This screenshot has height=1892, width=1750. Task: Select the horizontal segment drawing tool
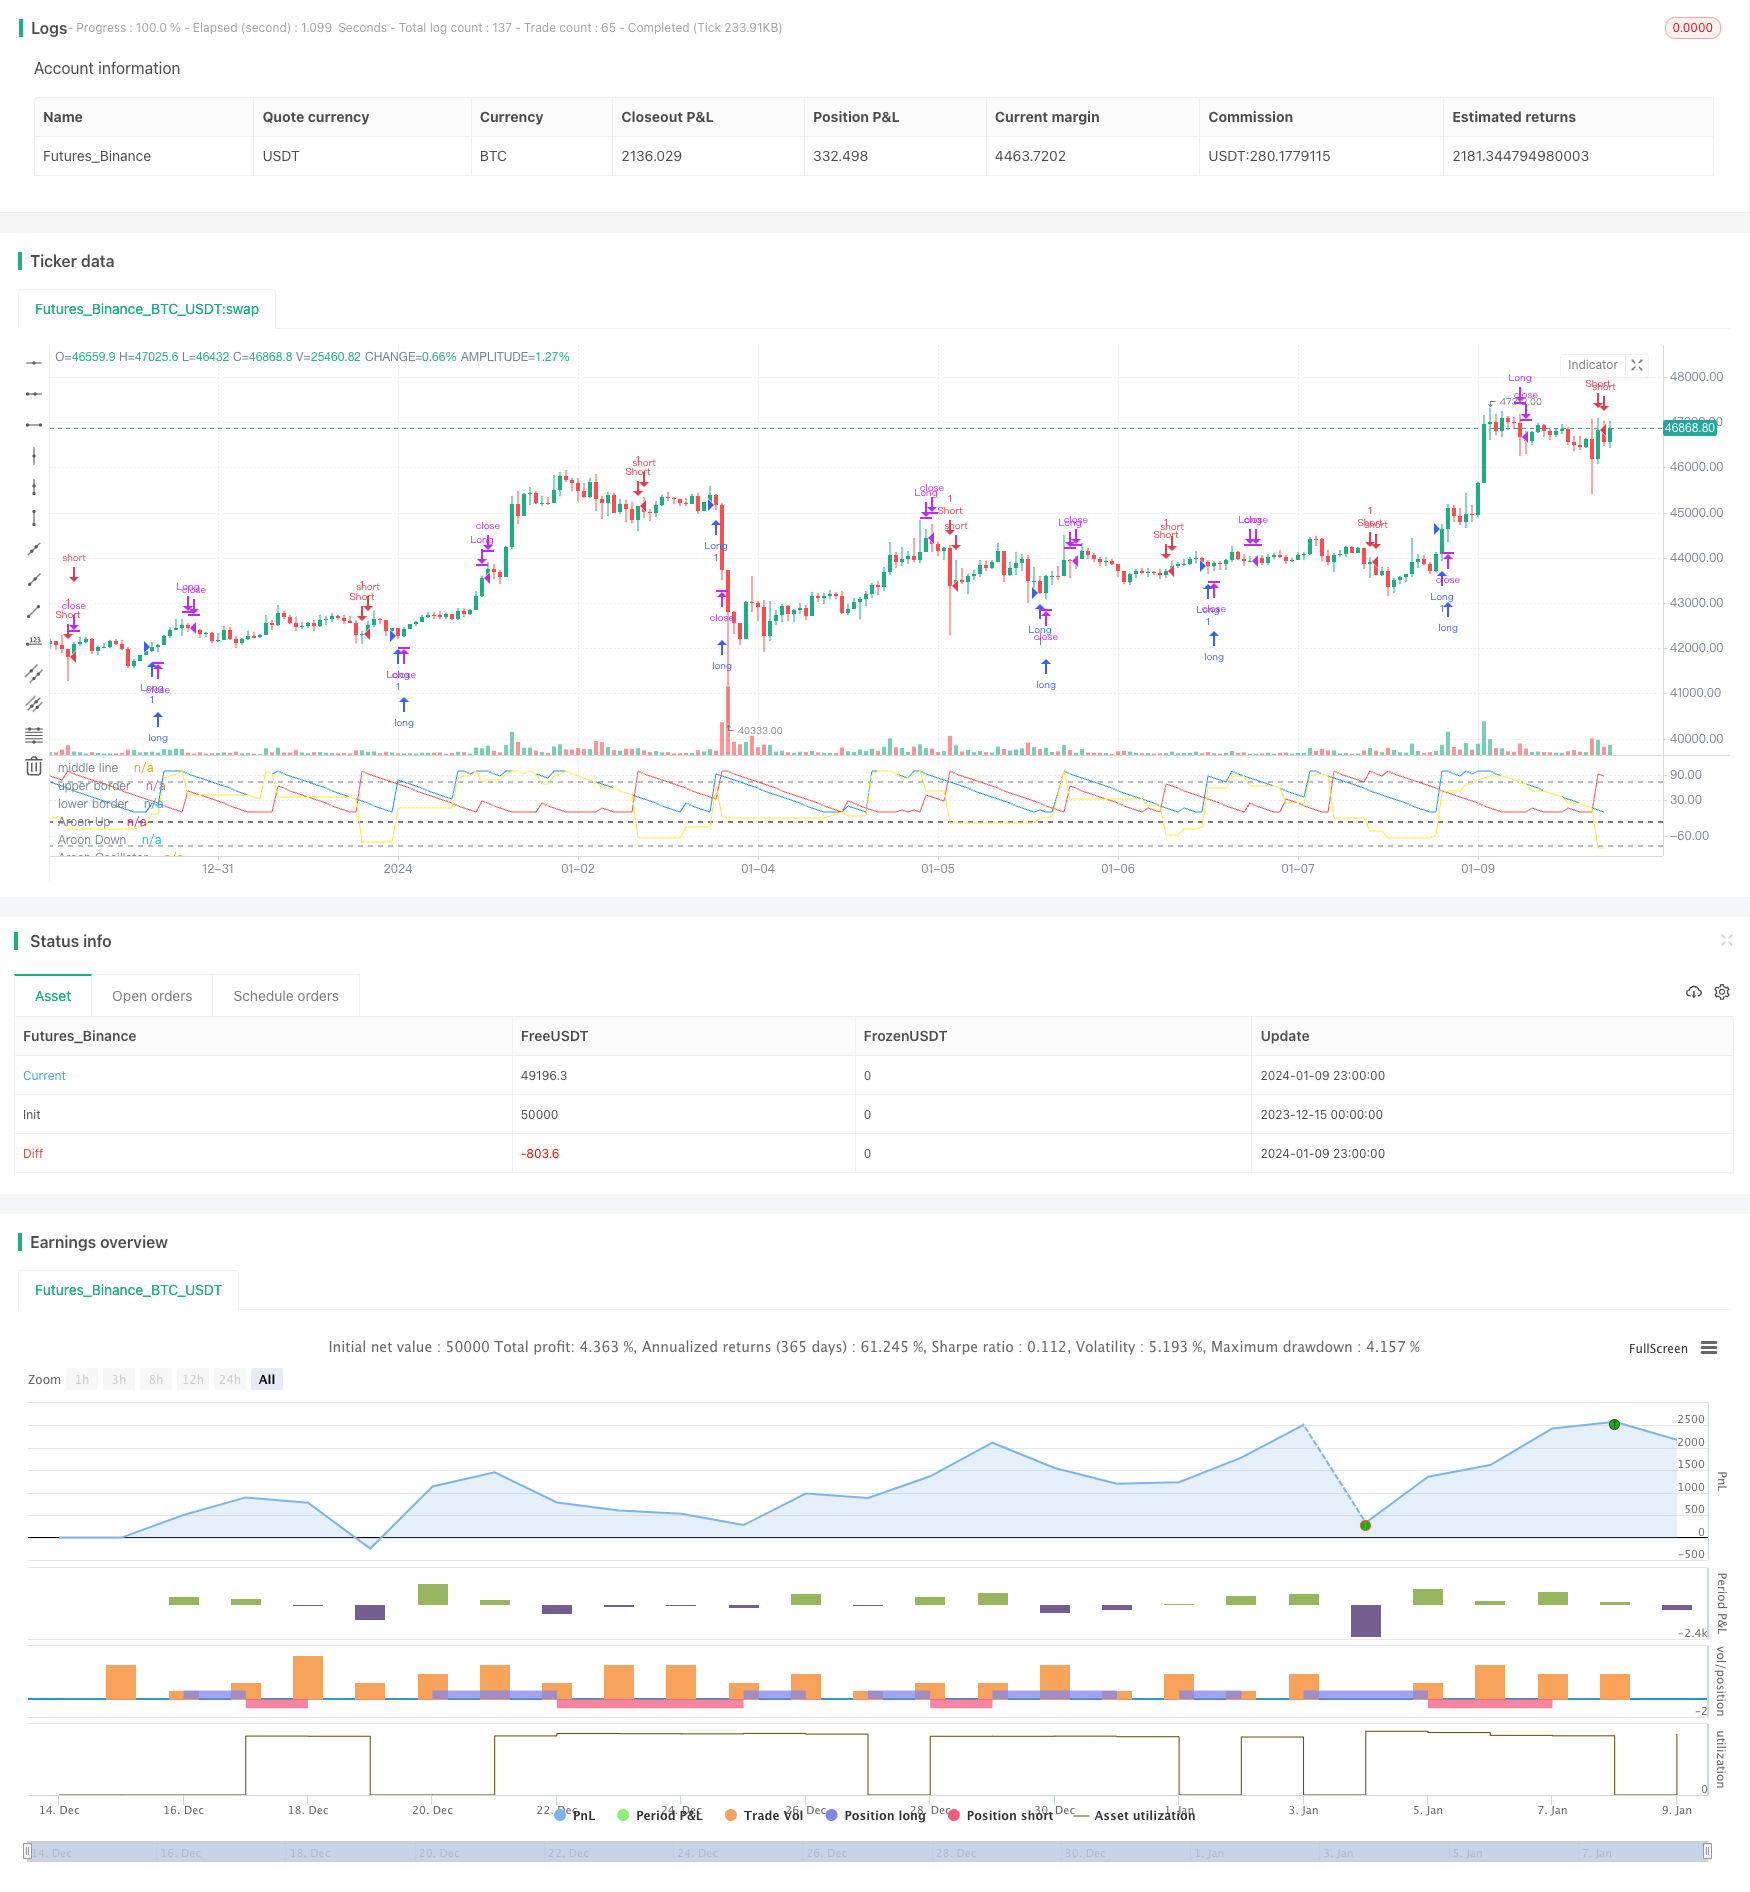click(34, 425)
